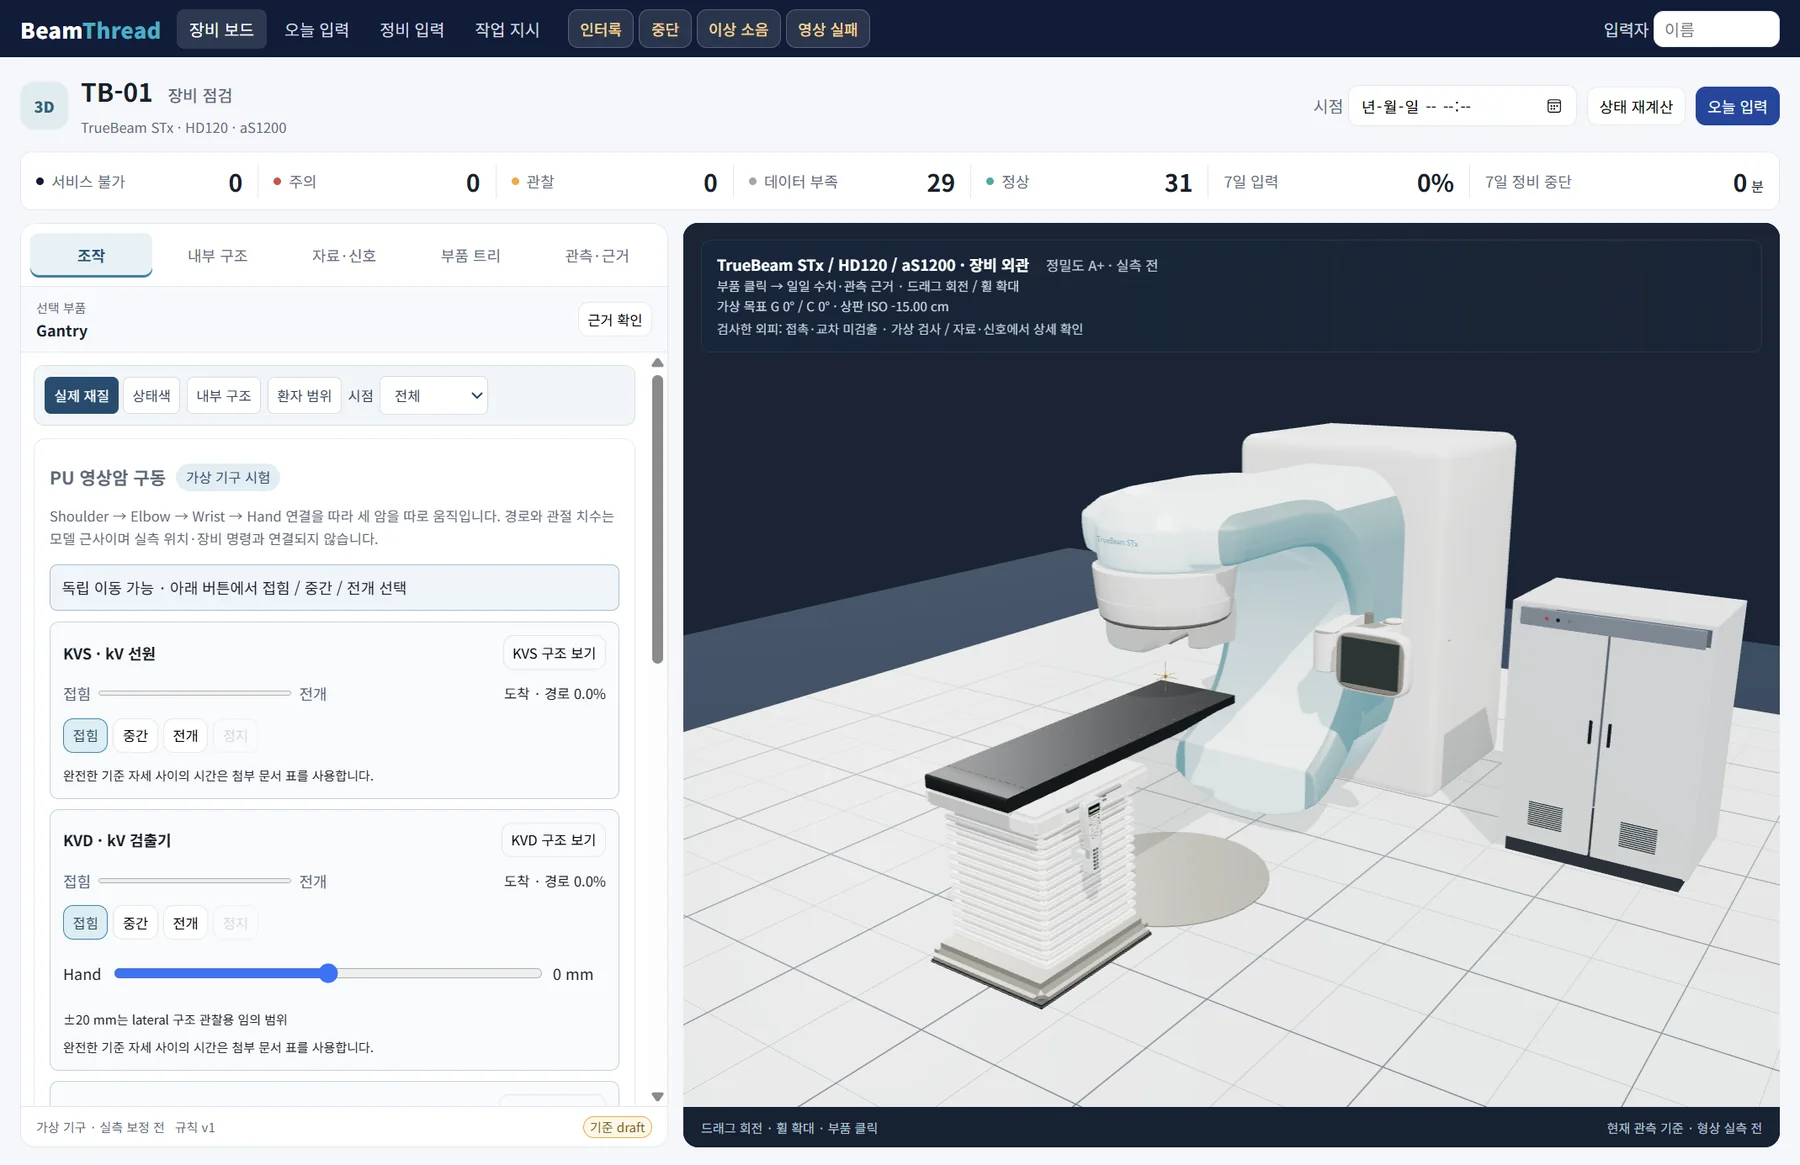Viewport: 1800px width, 1165px height.
Task: Open 작업 지시 in top navigation
Action: [507, 29]
